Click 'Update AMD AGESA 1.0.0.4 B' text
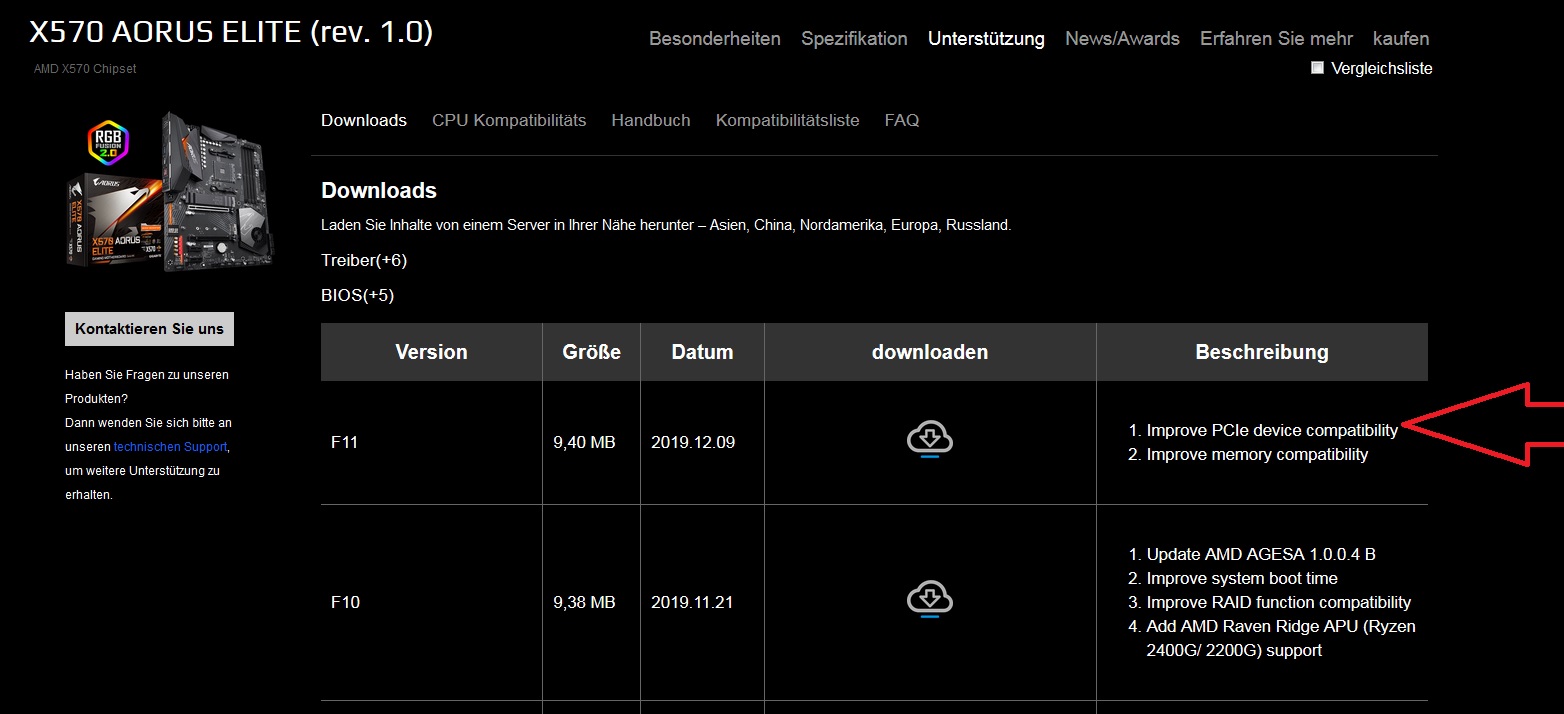Image resolution: width=1564 pixels, height=714 pixels. click(1261, 554)
